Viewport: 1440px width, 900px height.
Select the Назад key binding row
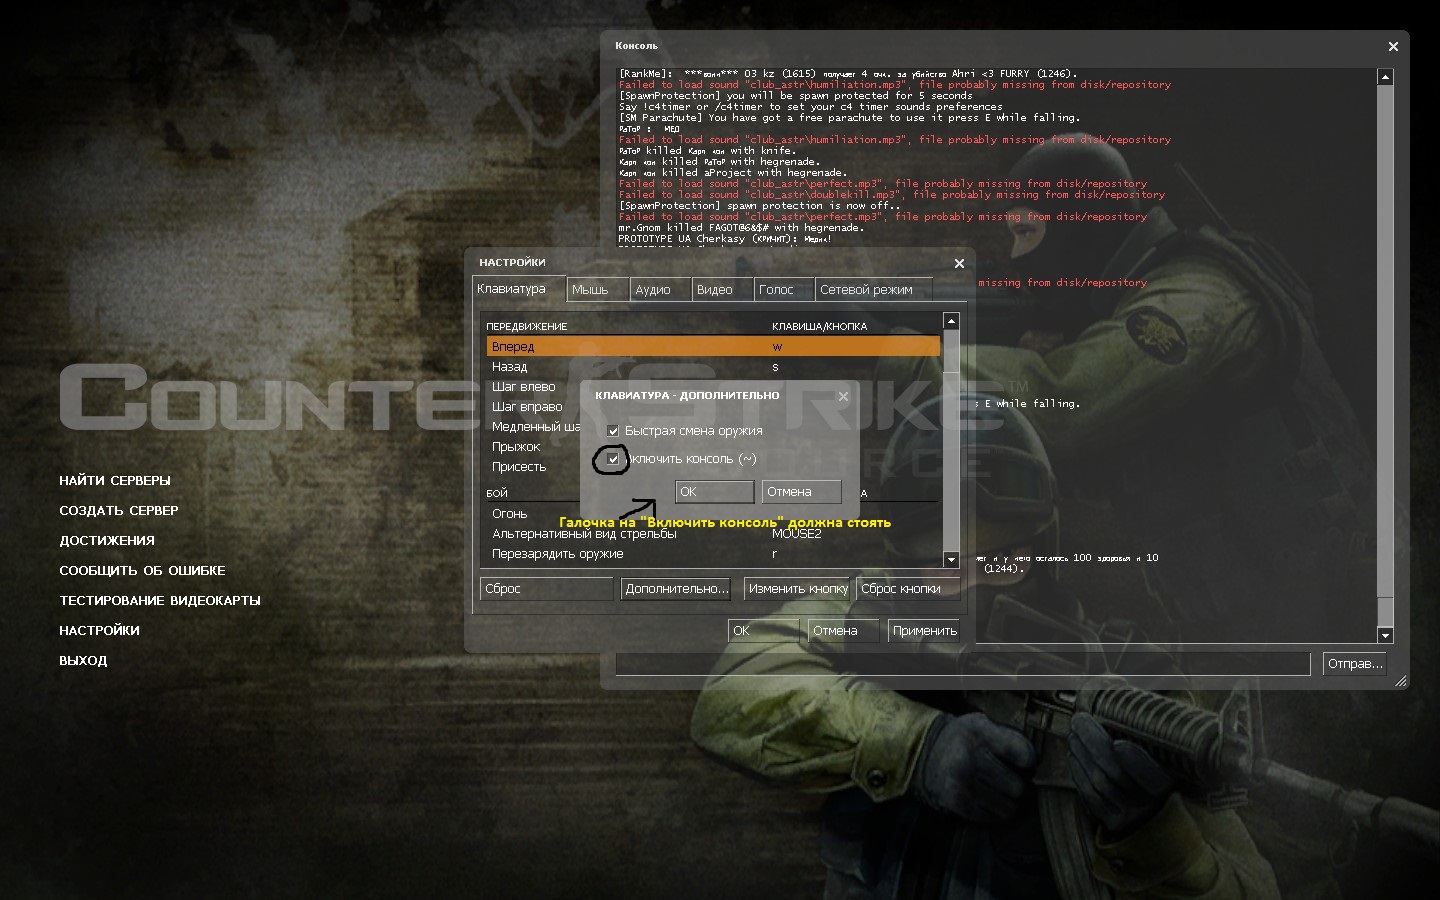713,367
